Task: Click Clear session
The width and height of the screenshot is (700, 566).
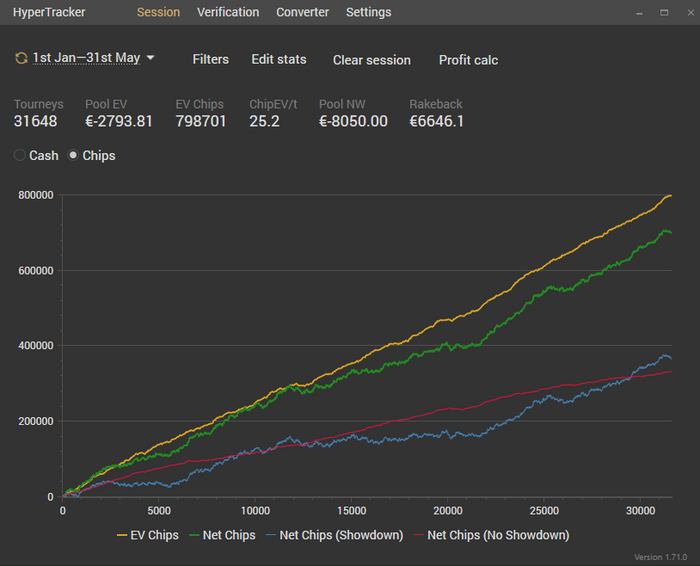Action: [x=372, y=60]
